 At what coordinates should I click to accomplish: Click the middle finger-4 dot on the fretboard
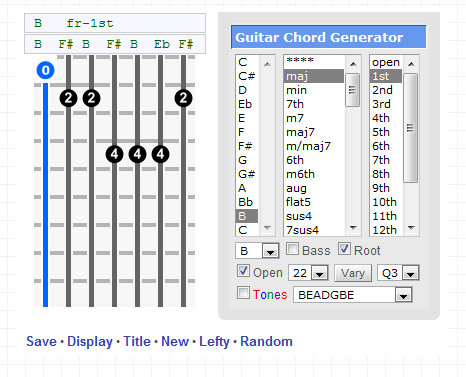tap(137, 154)
